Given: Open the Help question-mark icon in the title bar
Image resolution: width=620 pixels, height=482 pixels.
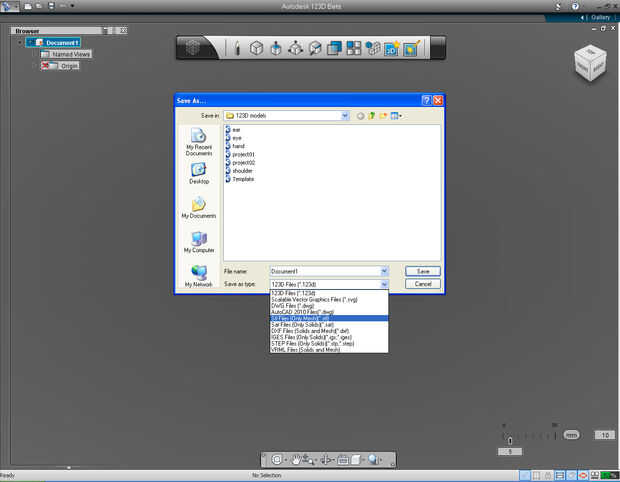Looking at the screenshot, I should [575, 6].
